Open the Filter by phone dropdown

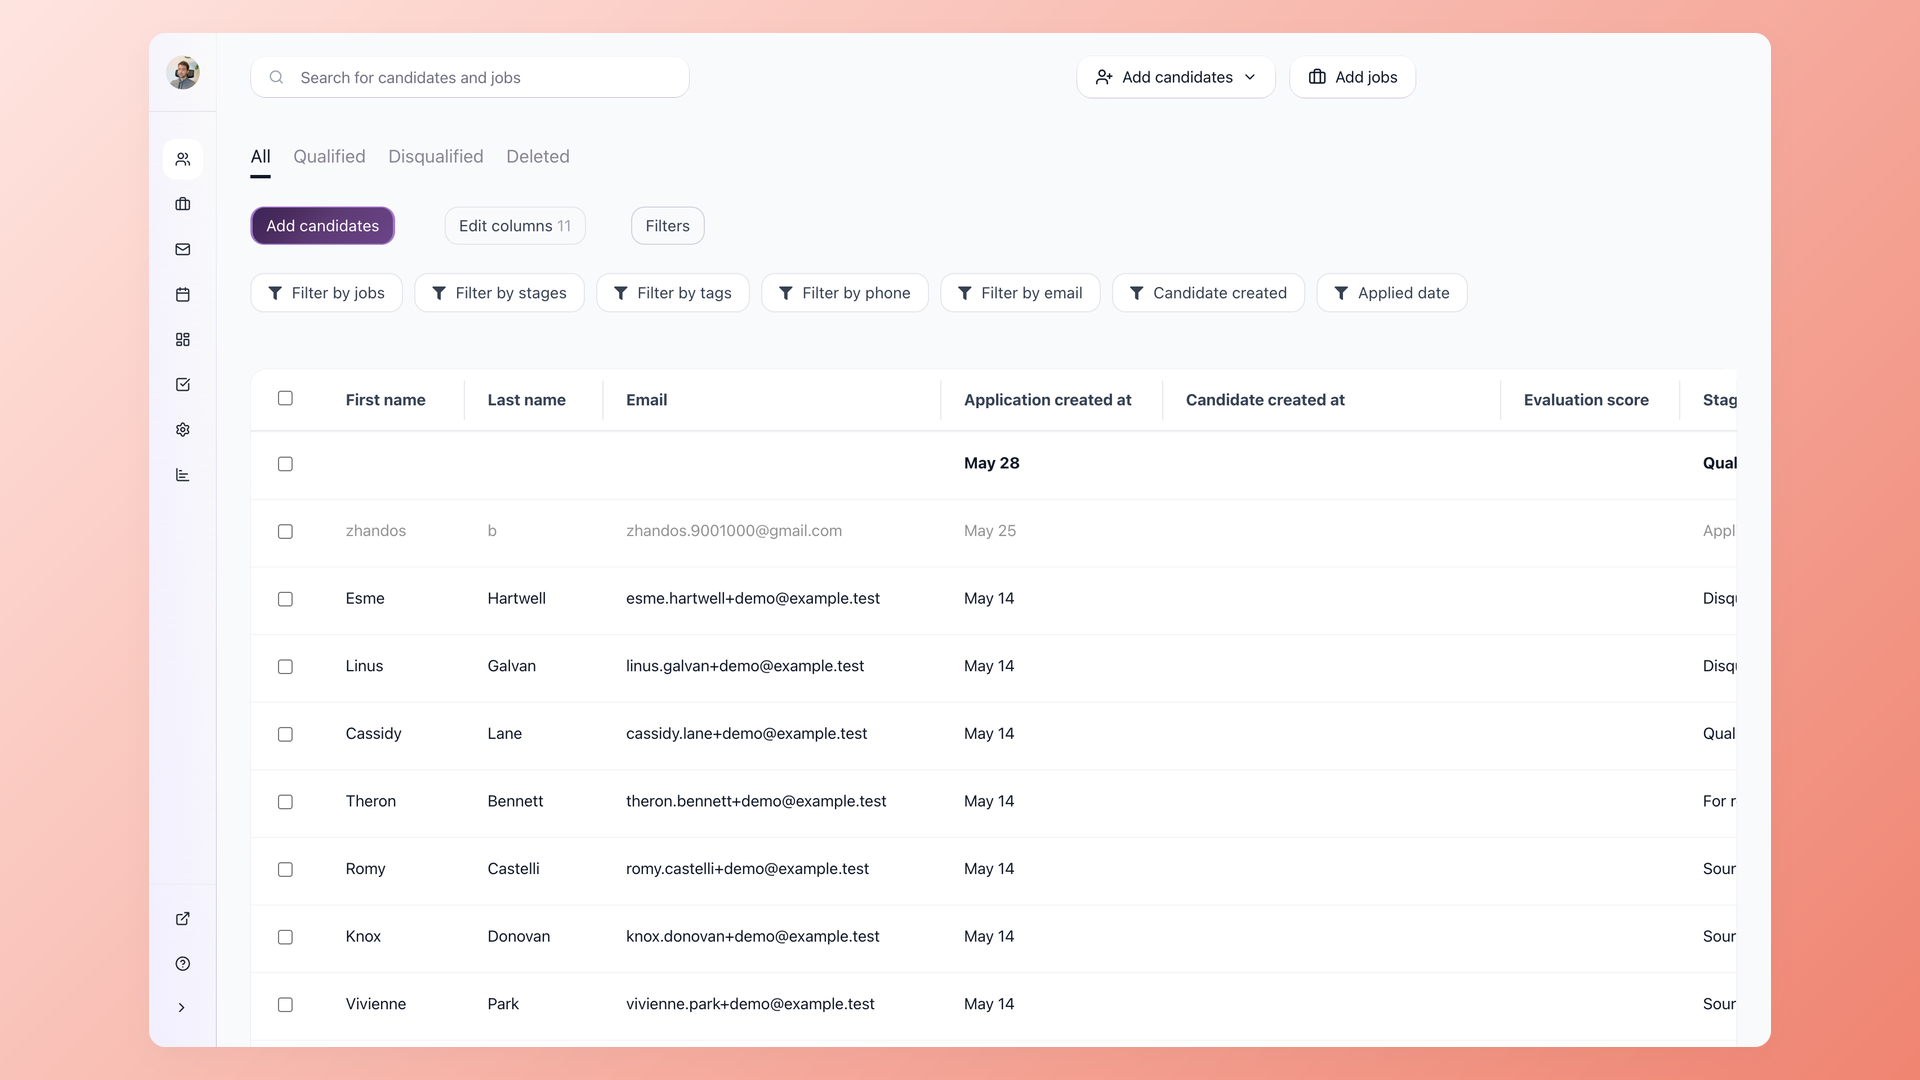(845, 293)
